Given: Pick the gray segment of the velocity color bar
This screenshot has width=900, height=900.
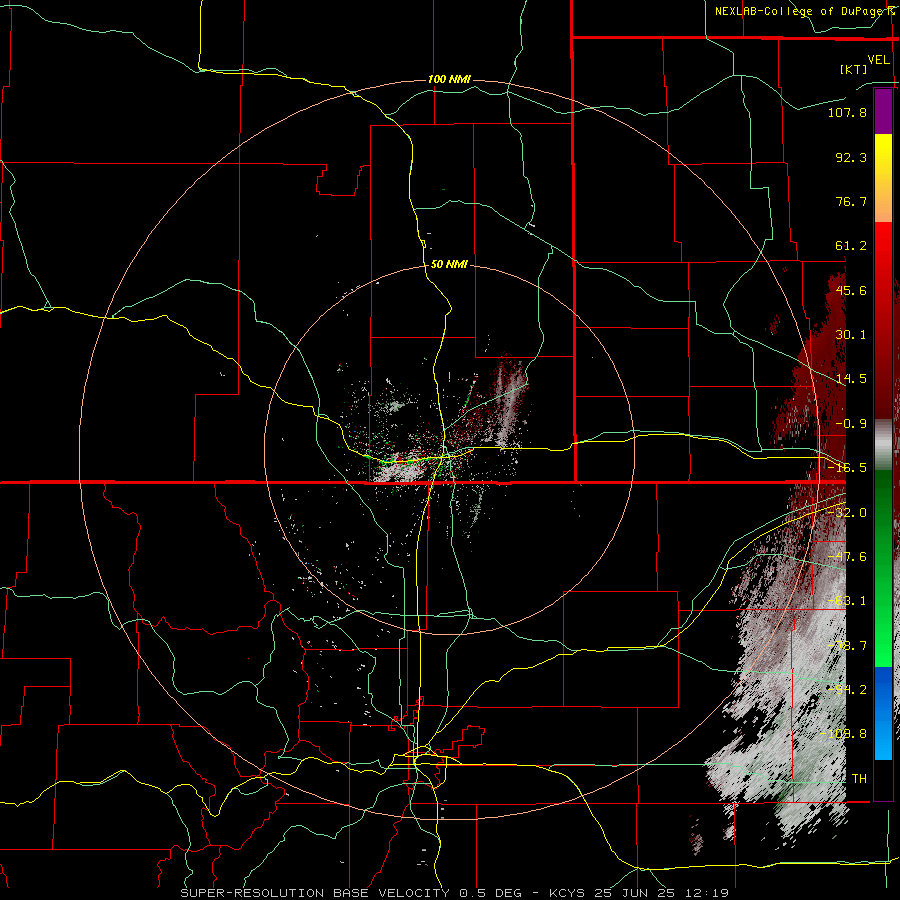Looking at the screenshot, I should pyautogui.click(x=883, y=445).
